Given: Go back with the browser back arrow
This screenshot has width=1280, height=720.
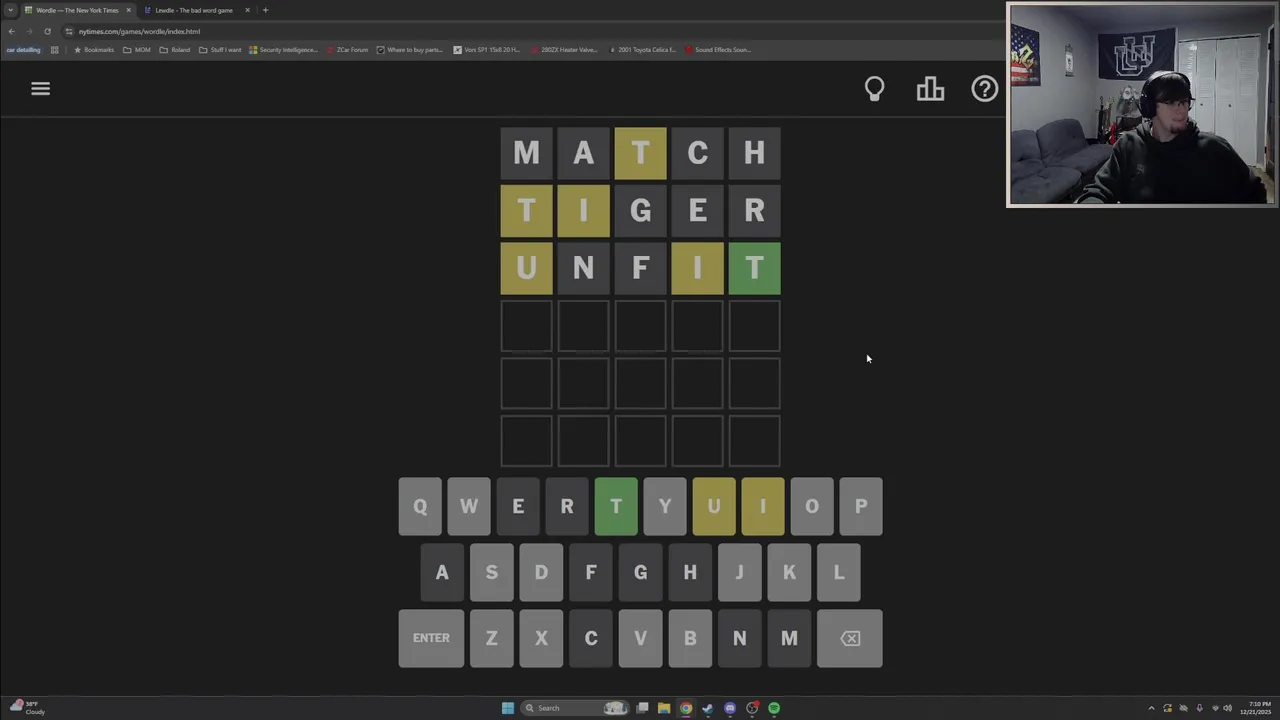Looking at the screenshot, I should click(11, 31).
